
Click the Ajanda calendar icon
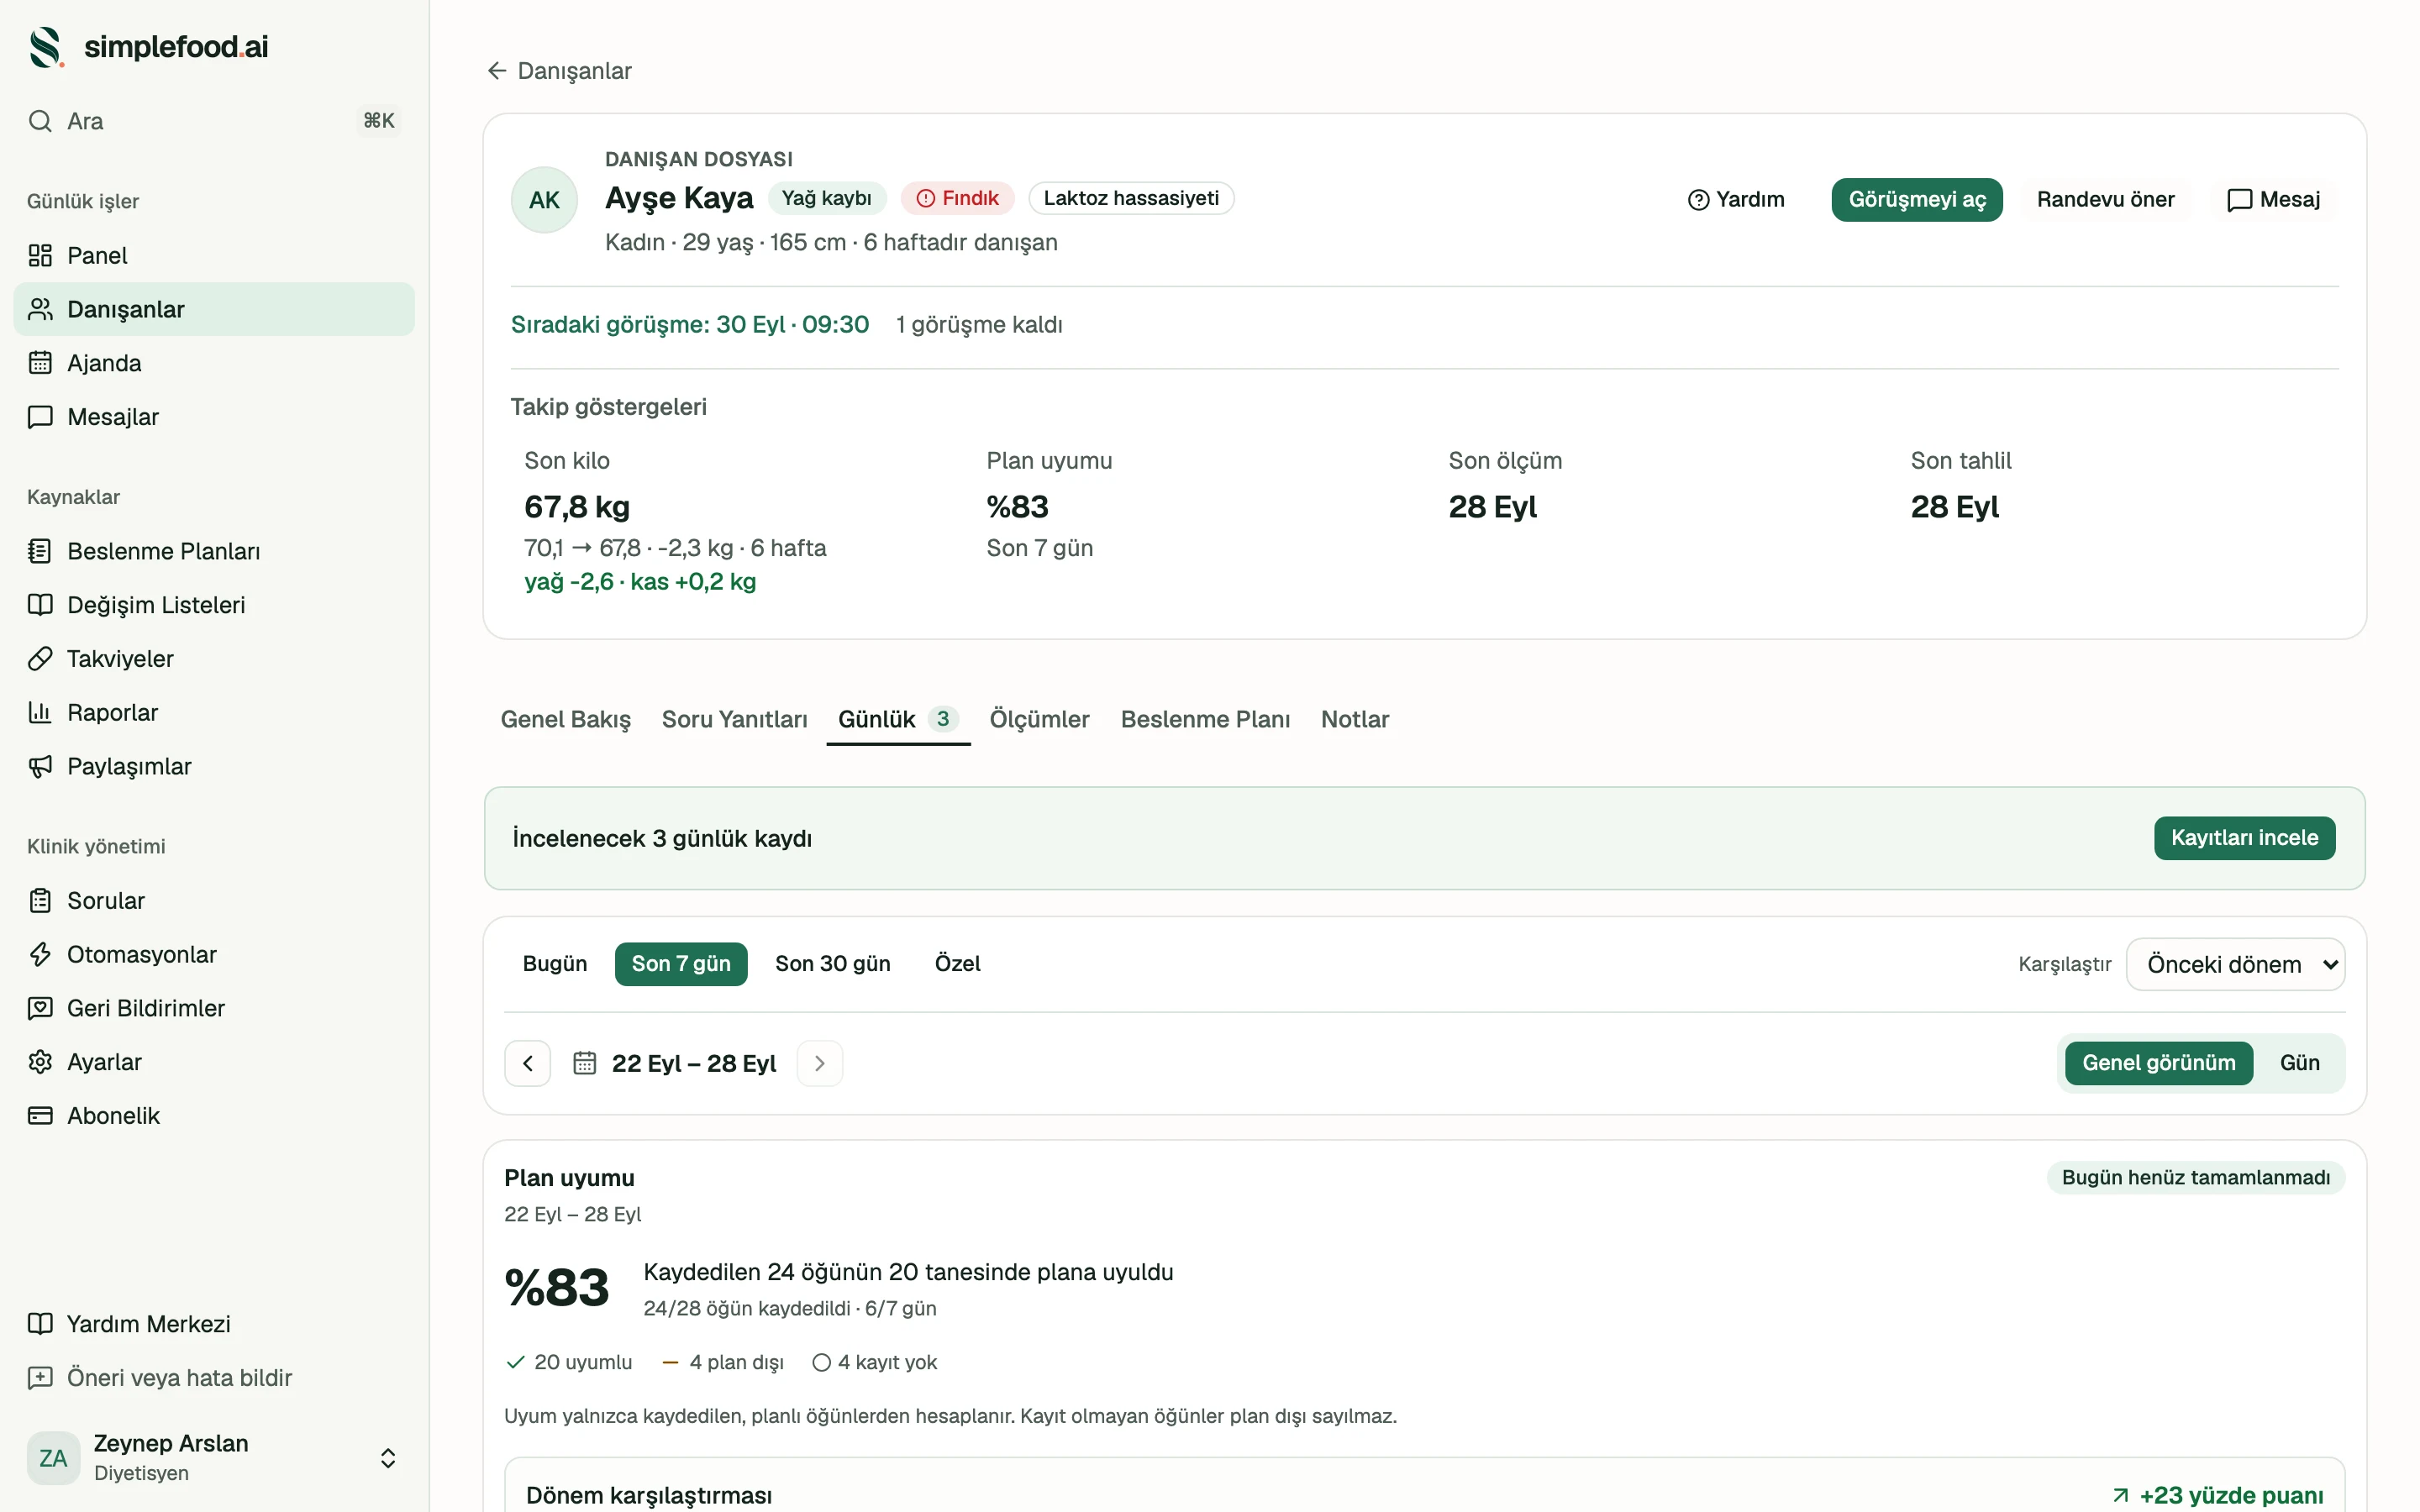[x=40, y=363]
